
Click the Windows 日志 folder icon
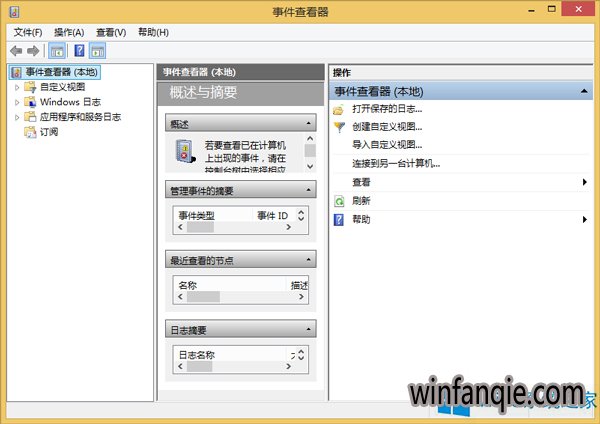[x=30, y=102]
